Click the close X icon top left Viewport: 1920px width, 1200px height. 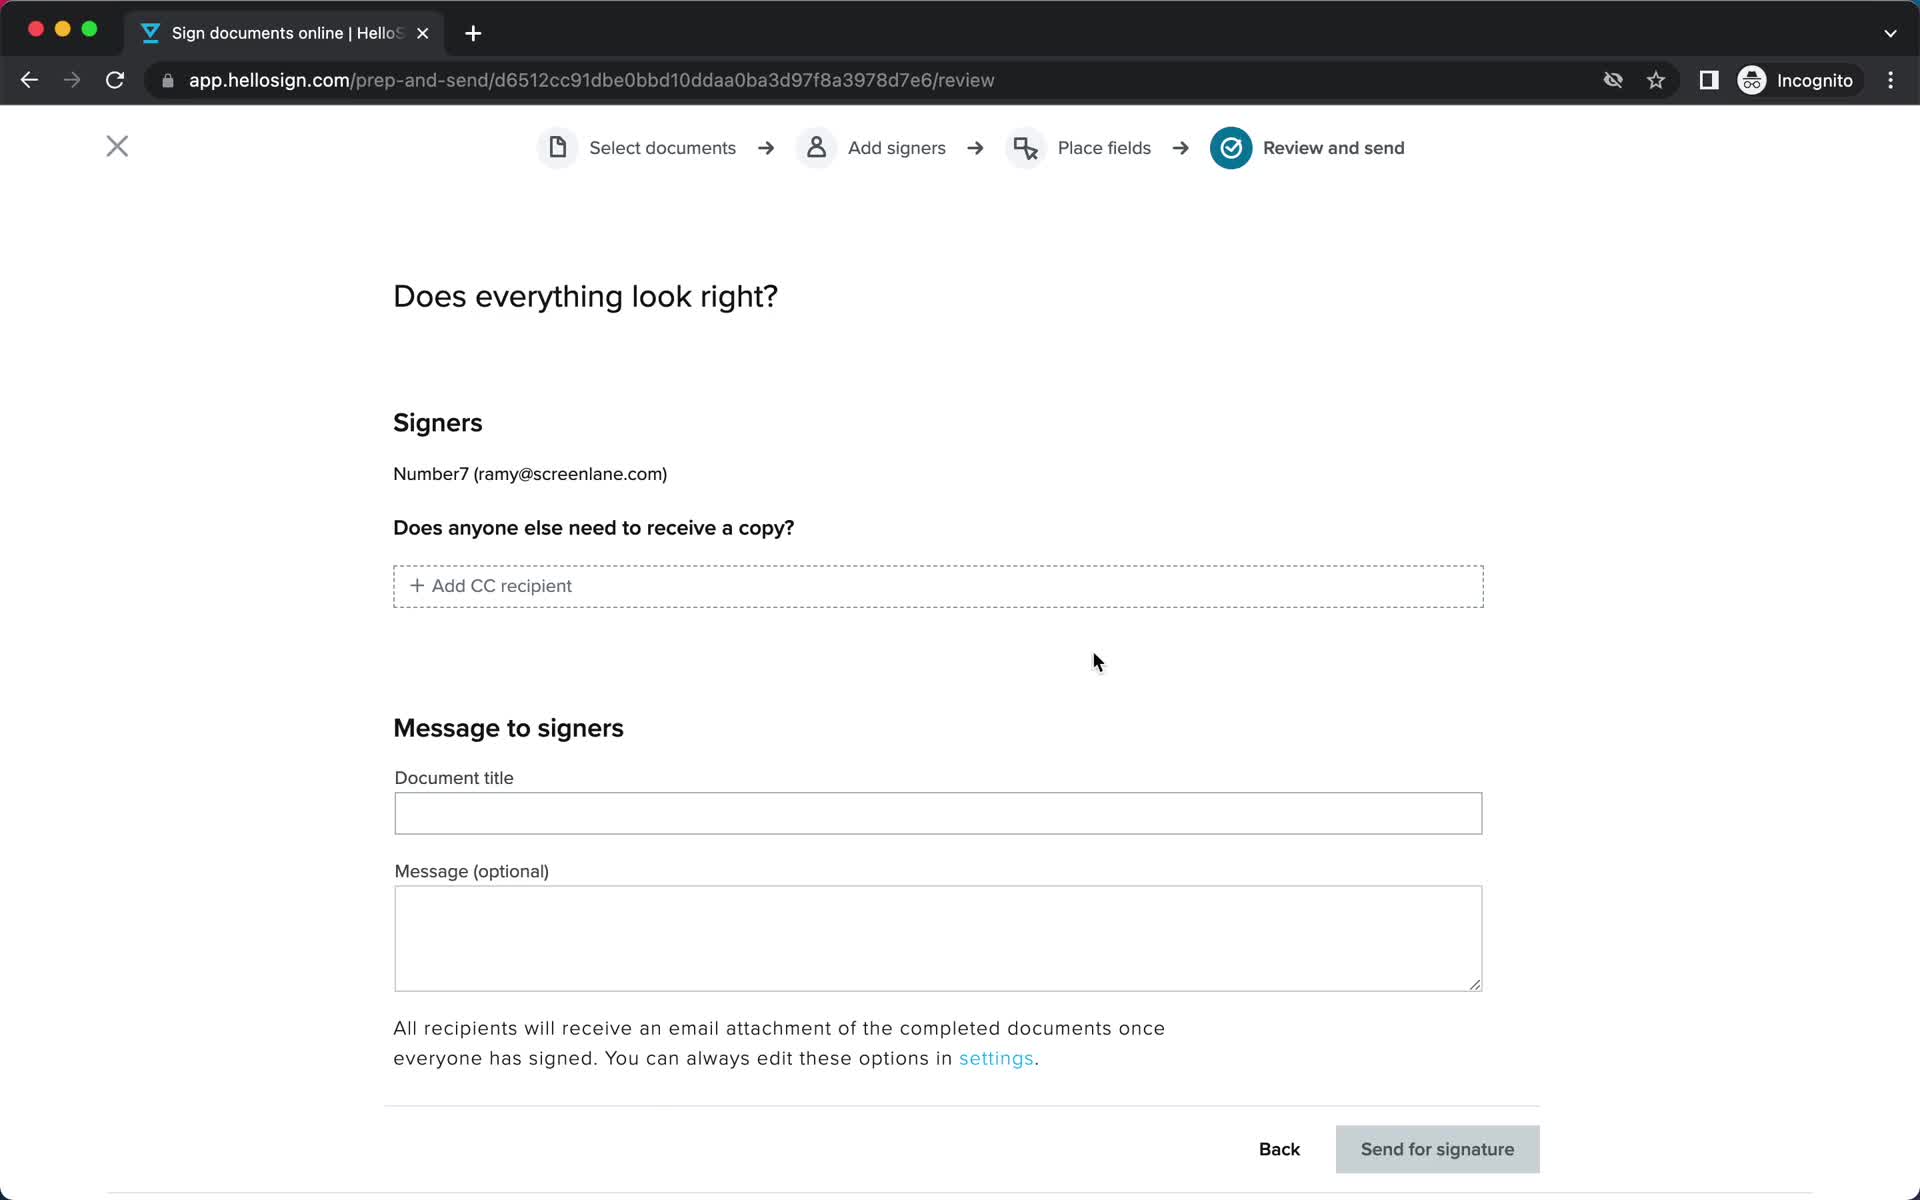(116, 147)
